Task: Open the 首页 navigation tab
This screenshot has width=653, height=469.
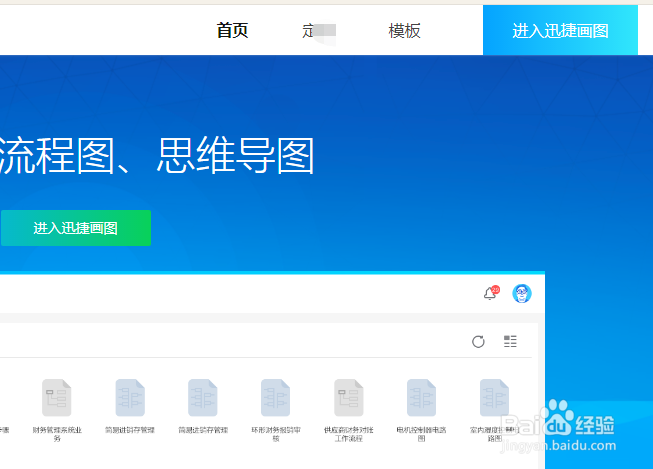Action: pyautogui.click(x=232, y=30)
